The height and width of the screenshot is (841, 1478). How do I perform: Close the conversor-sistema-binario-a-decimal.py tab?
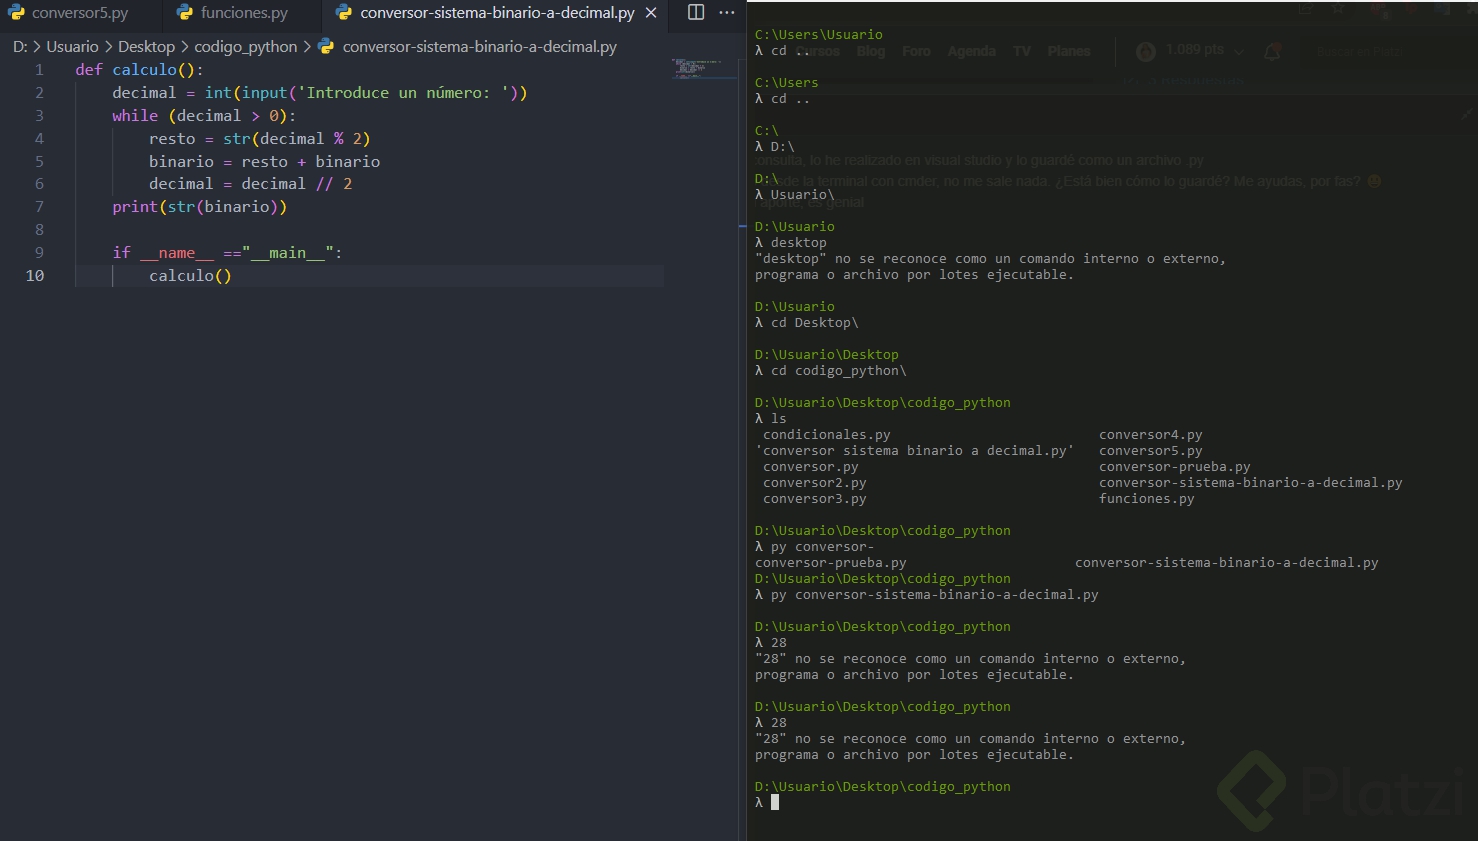(x=651, y=13)
